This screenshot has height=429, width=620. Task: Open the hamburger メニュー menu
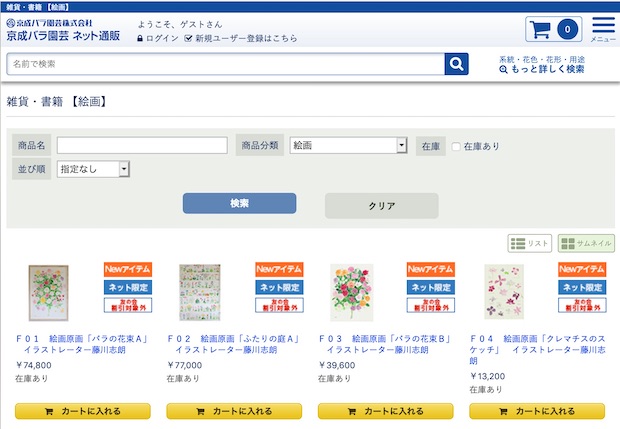point(603,29)
